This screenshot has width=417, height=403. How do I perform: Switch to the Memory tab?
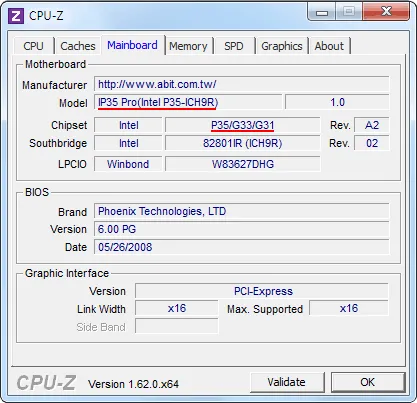(x=188, y=46)
